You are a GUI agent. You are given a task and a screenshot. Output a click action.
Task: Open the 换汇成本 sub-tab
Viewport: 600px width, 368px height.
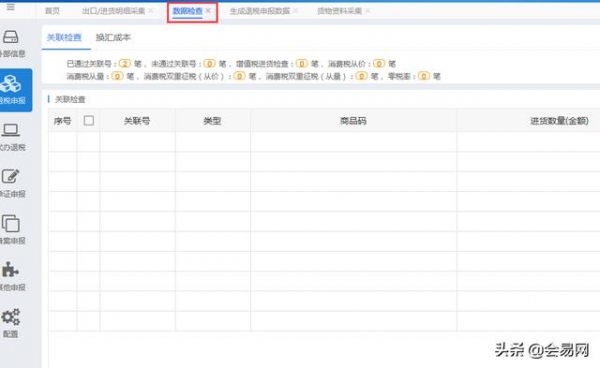pyautogui.click(x=113, y=37)
